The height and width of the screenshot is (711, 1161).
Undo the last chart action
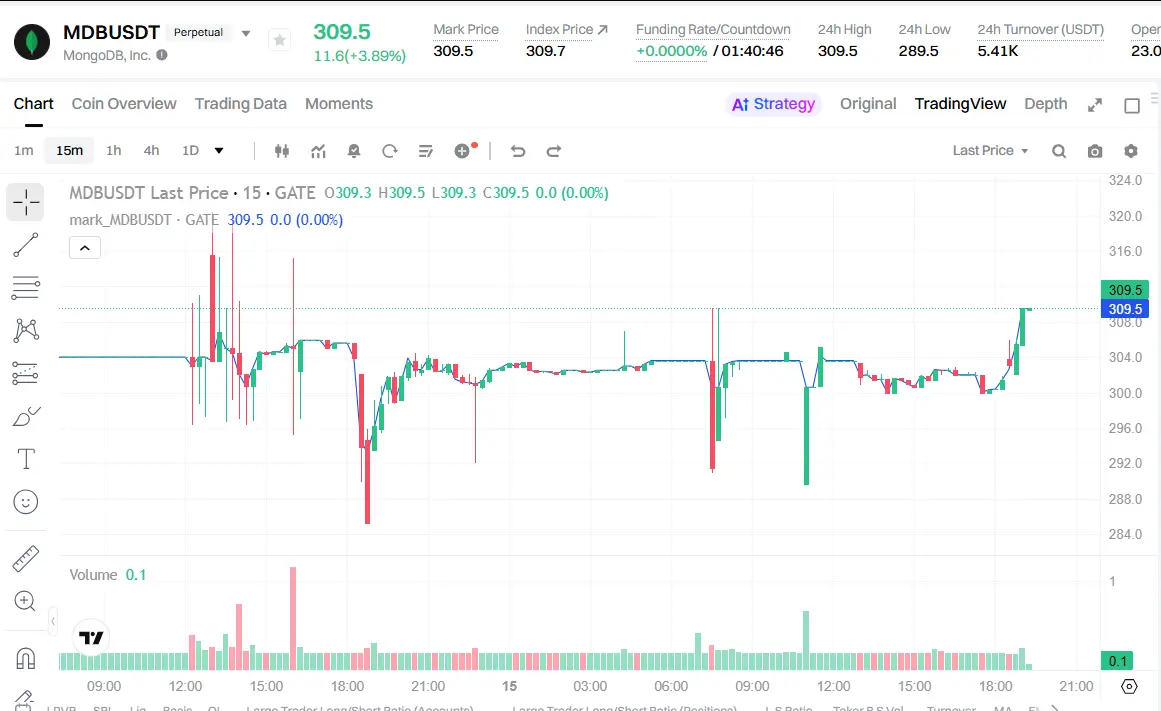coord(518,151)
